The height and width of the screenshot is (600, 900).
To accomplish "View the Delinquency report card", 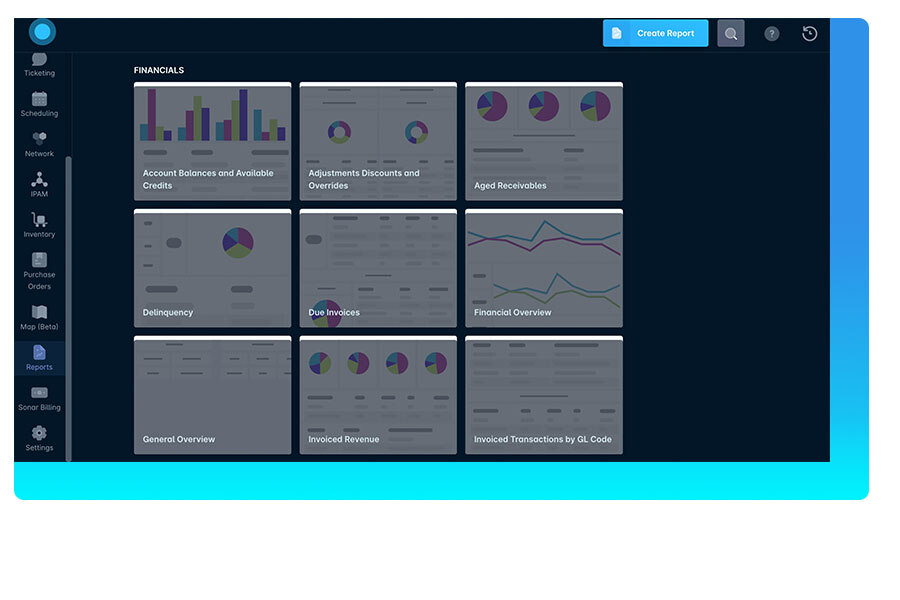I will 212,268.
